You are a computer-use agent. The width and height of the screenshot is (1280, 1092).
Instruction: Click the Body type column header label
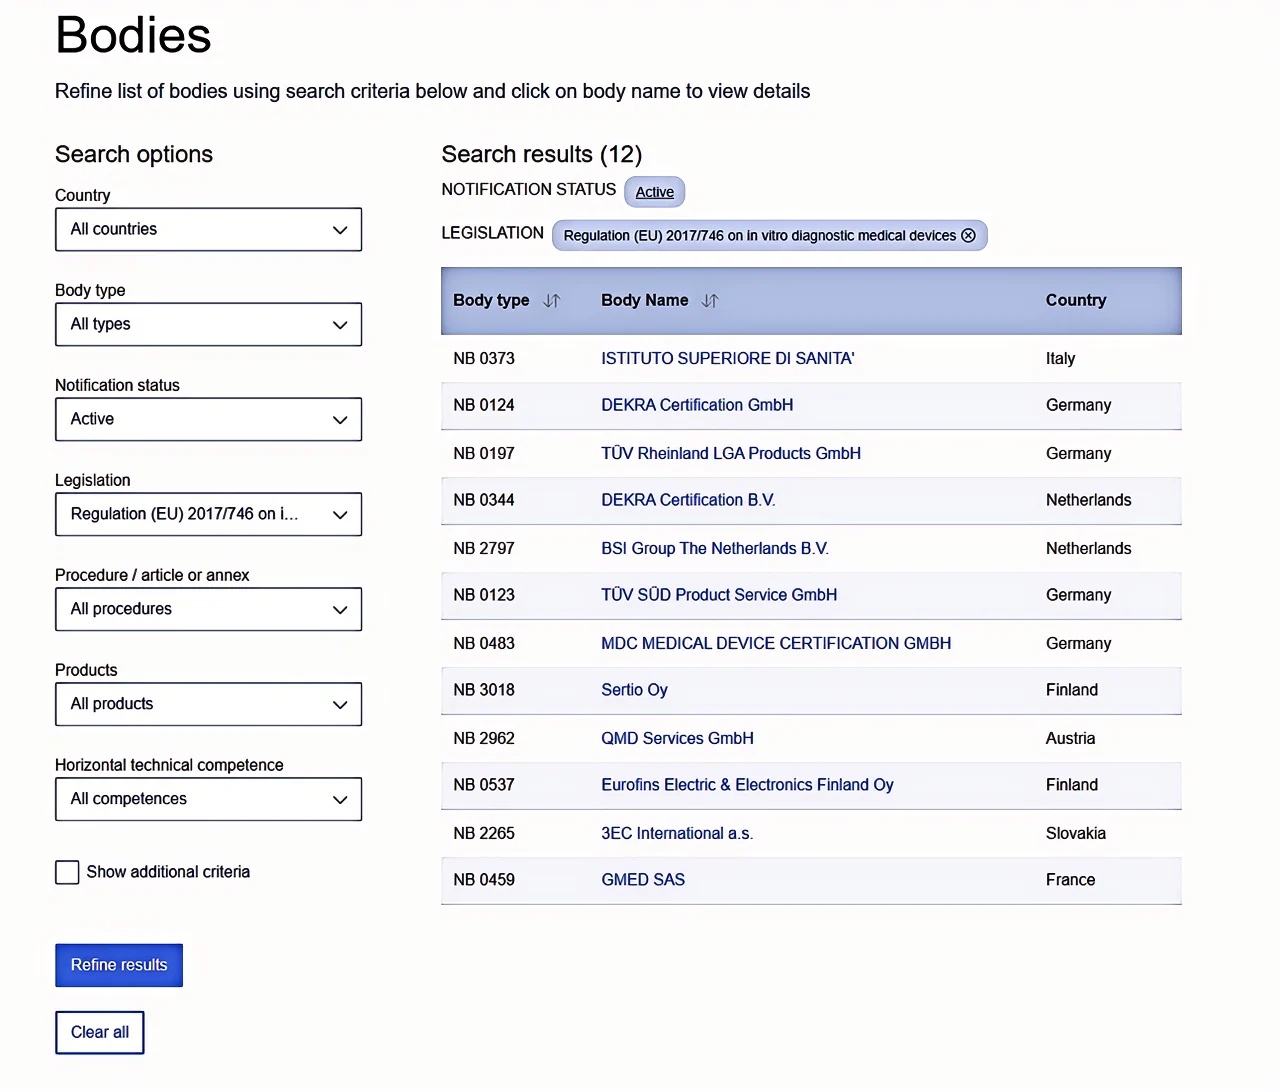491,300
